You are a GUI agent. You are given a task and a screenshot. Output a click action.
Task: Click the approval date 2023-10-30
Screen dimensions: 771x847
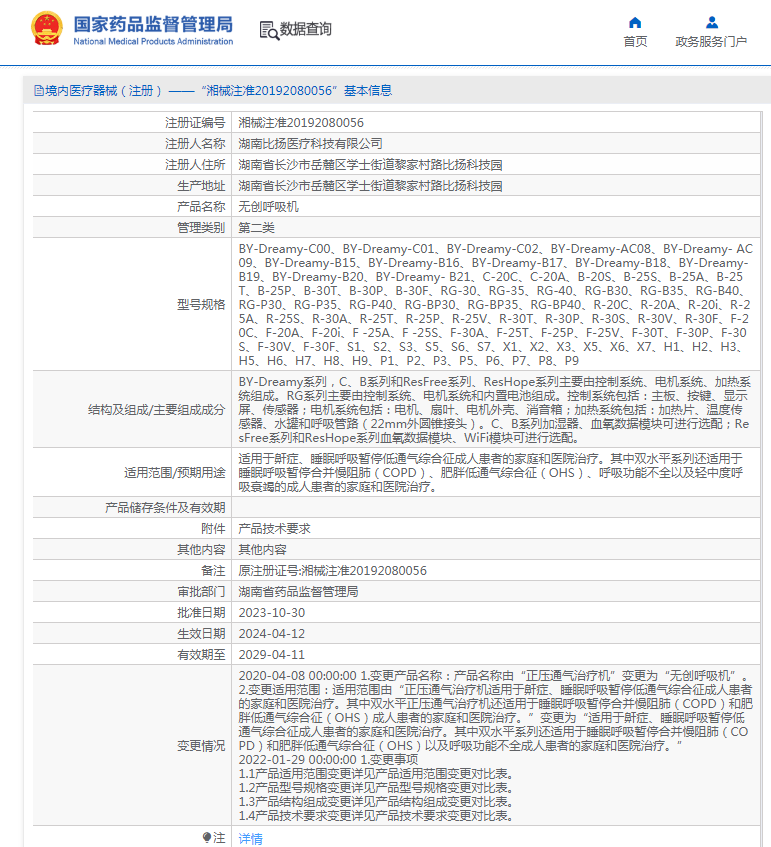267,612
